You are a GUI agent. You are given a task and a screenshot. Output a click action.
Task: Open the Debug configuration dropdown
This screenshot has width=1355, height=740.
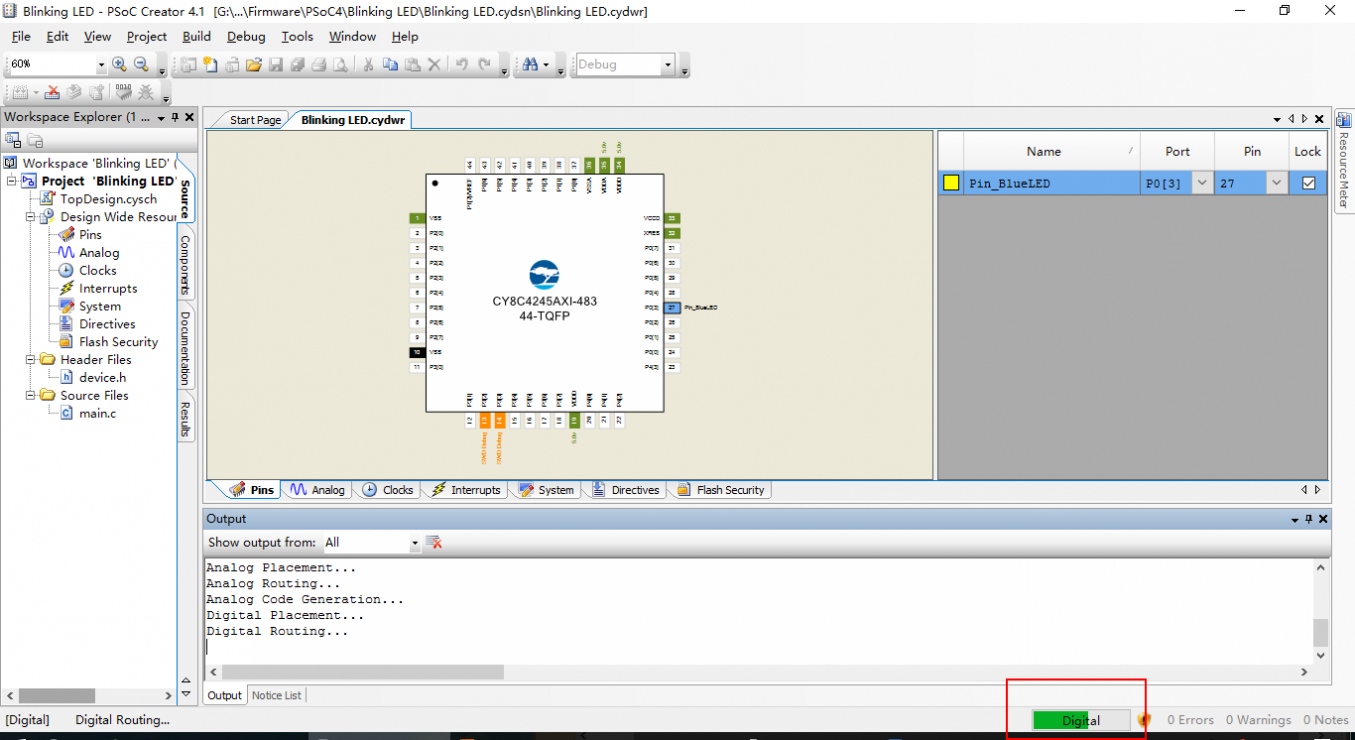click(668, 65)
